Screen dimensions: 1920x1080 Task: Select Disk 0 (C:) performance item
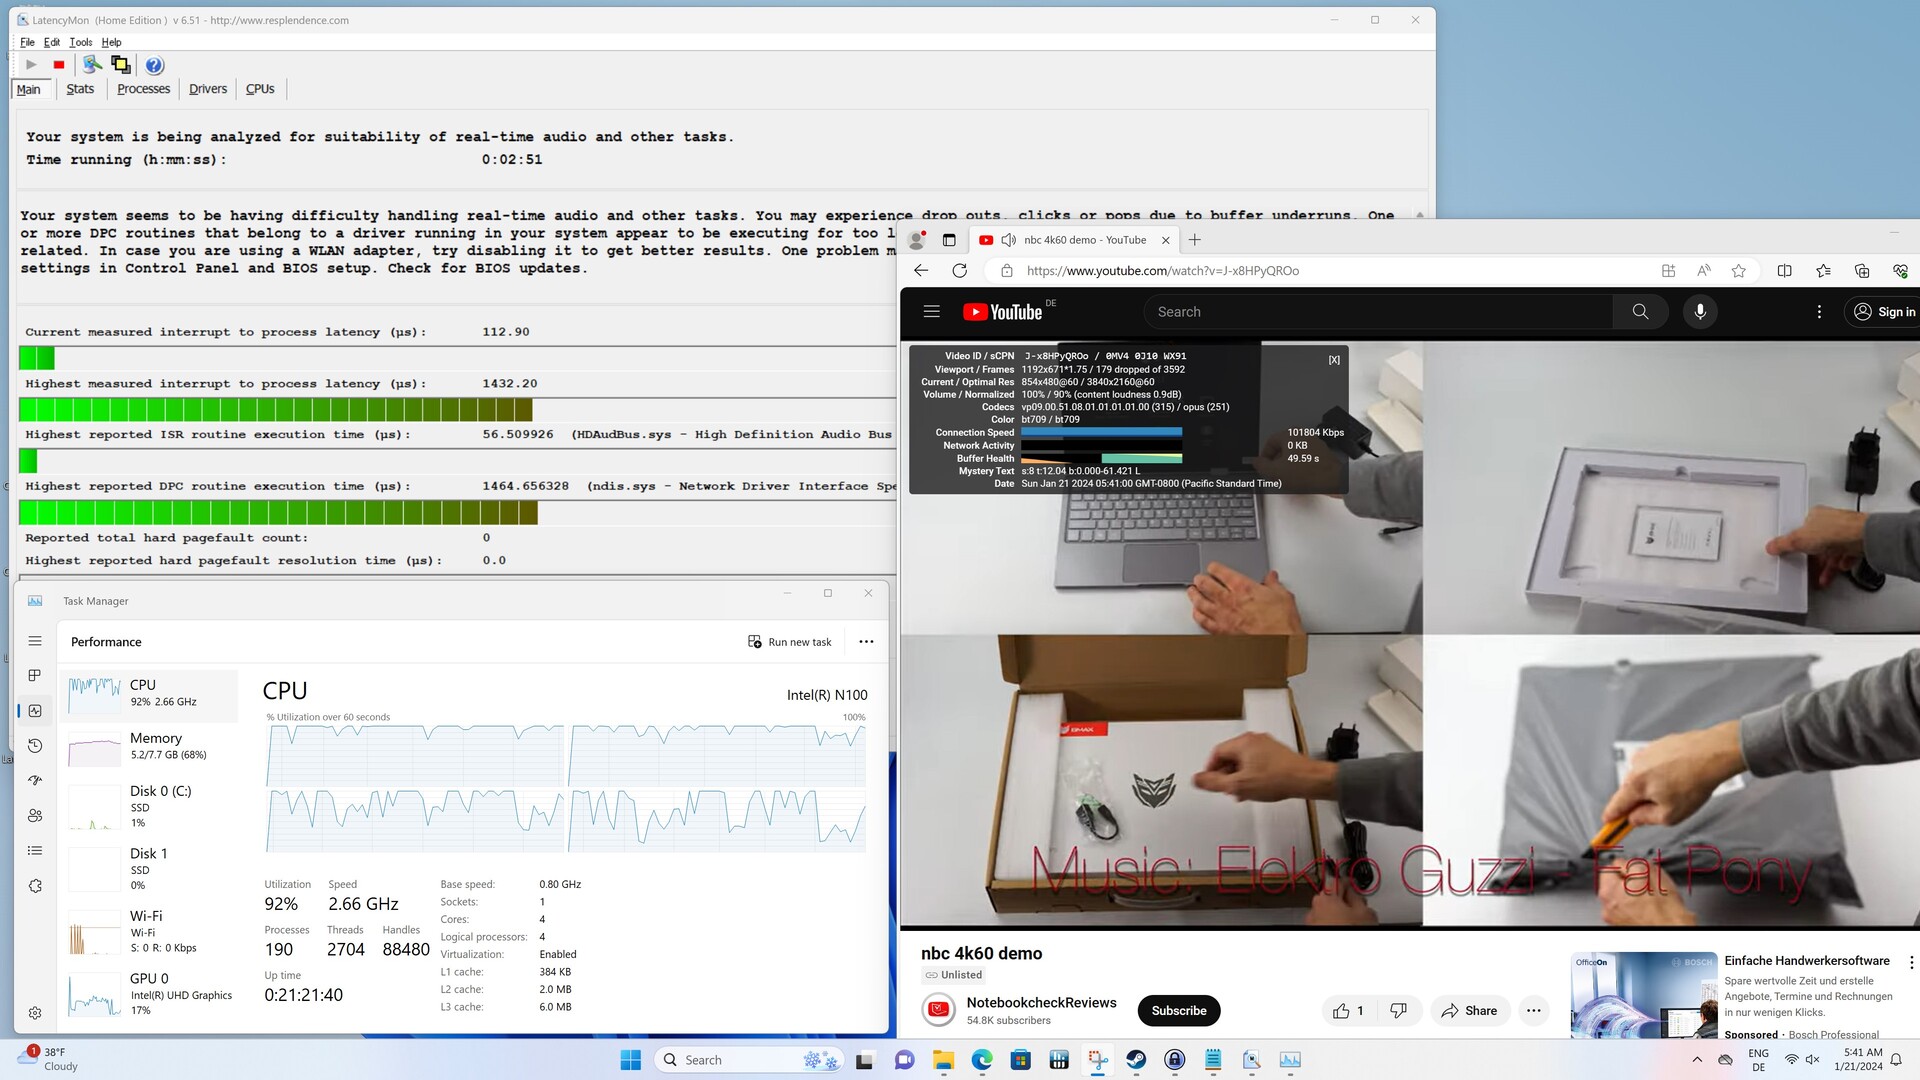149,806
